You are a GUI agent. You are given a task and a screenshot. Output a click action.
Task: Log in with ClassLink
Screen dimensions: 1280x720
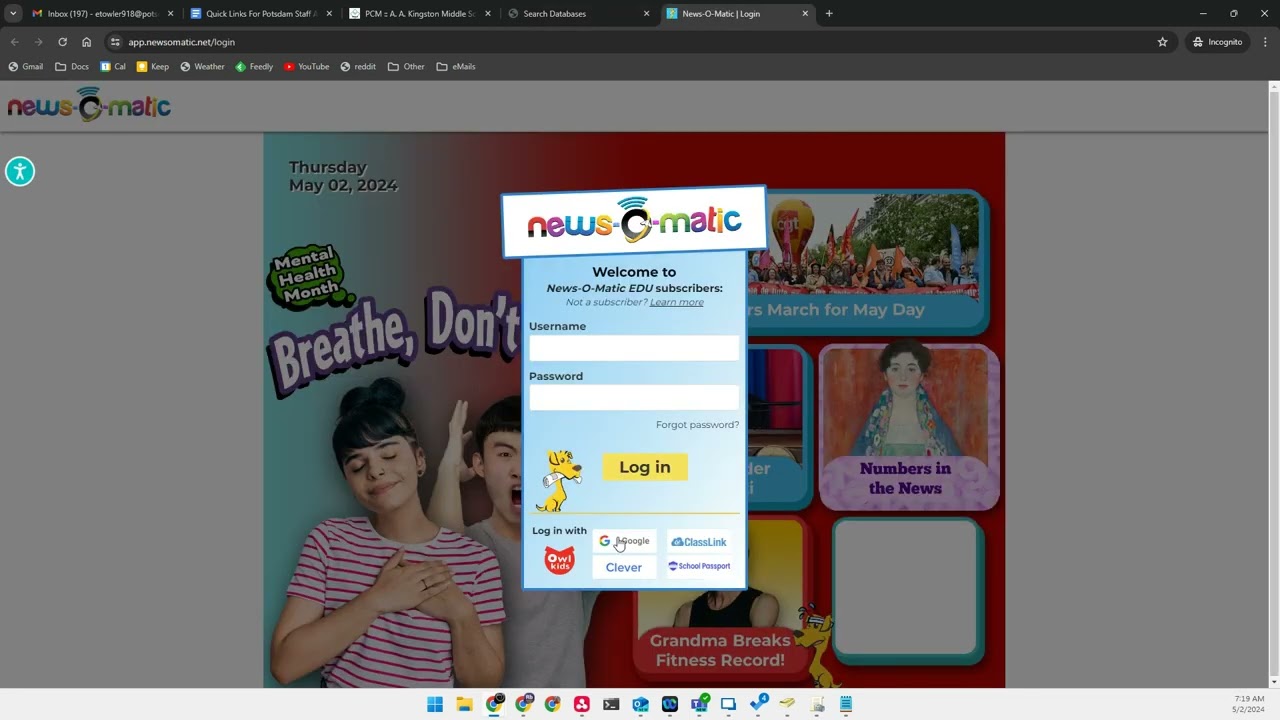point(699,542)
